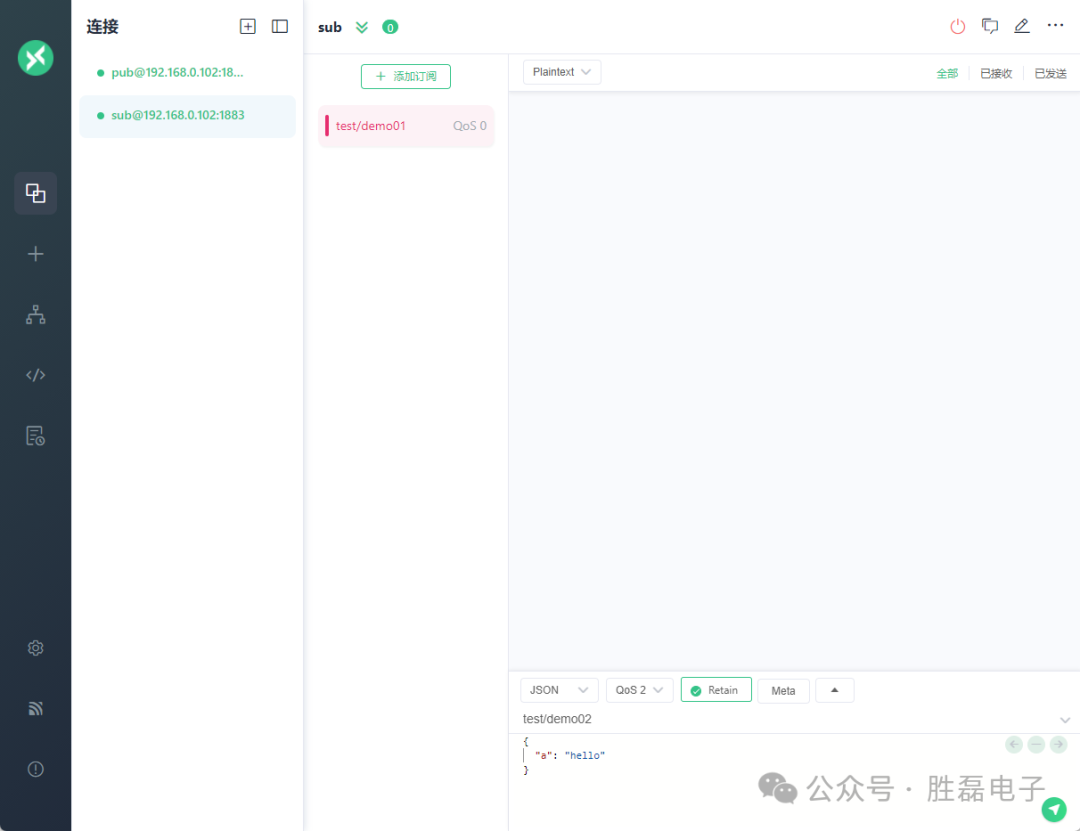
Task: Click the Meta button
Action: [x=783, y=690]
